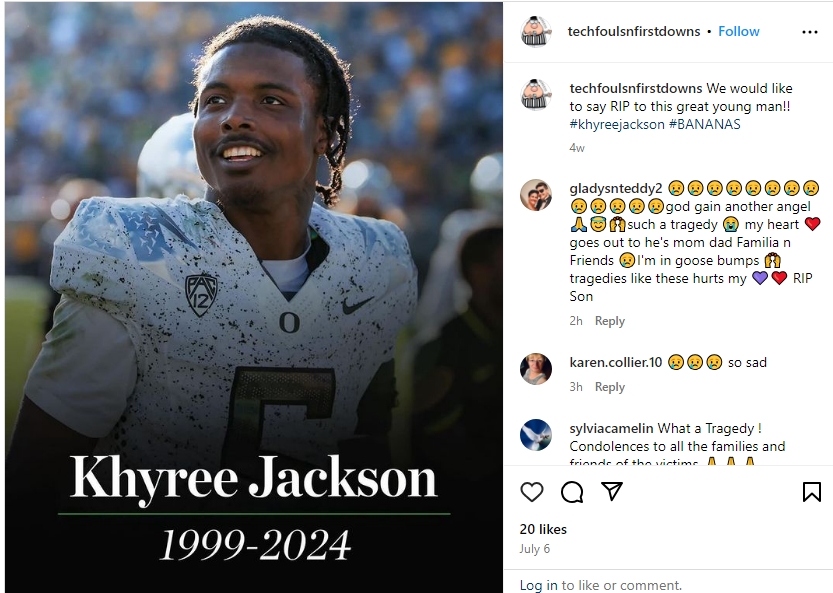This screenshot has width=833, height=593.
Task: Open #khyreejackson hashtag link
Action: [x=617, y=124]
